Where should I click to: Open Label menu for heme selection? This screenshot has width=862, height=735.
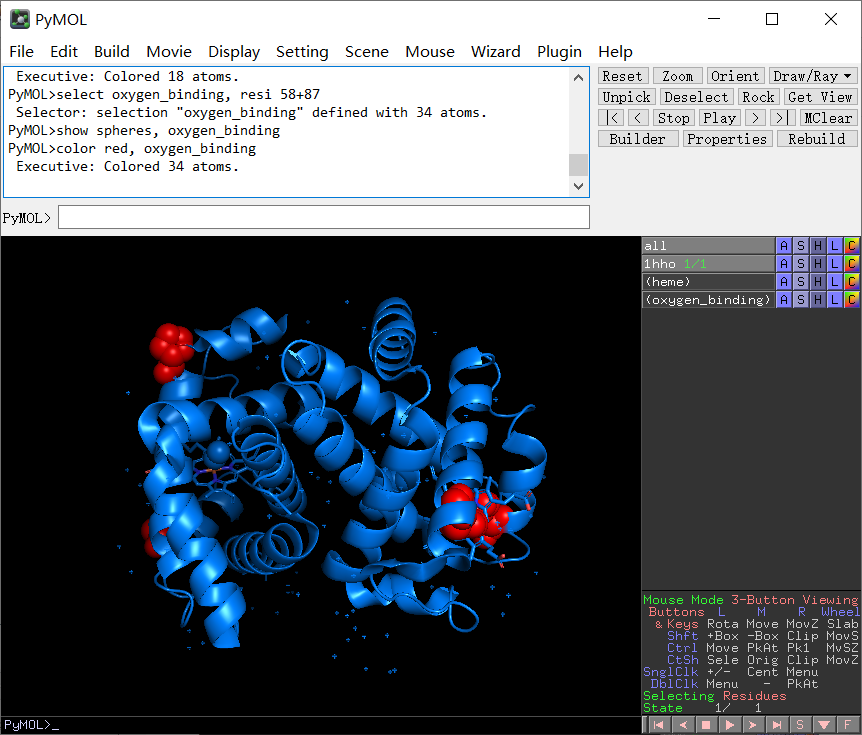pyautogui.click(x=835, y=282)
